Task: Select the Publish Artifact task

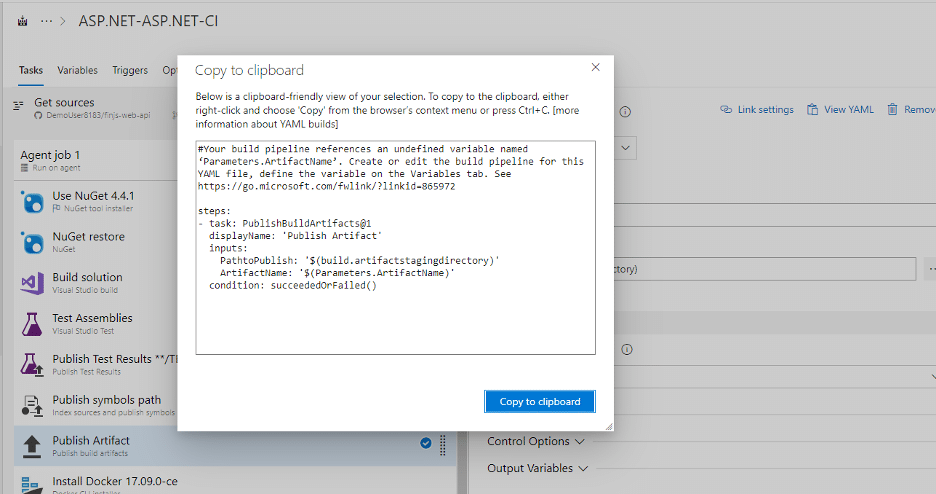Action: 235,446
